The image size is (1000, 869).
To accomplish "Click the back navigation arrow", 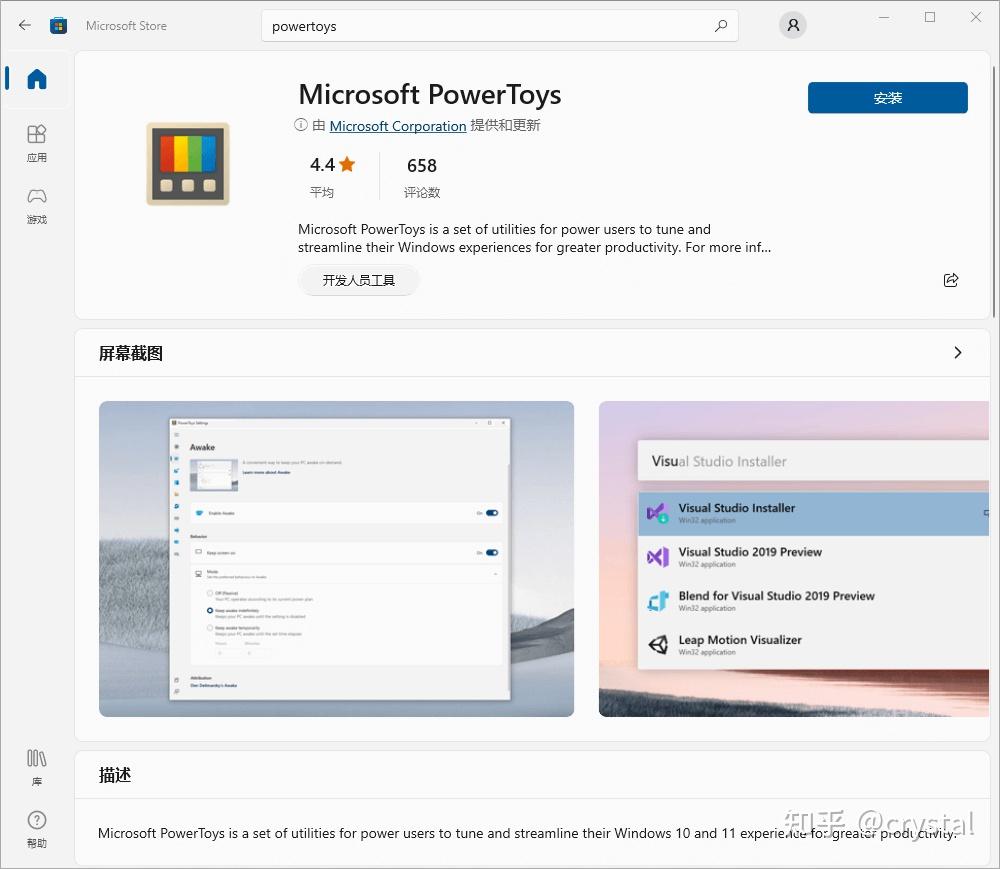I will coord(24,25).
